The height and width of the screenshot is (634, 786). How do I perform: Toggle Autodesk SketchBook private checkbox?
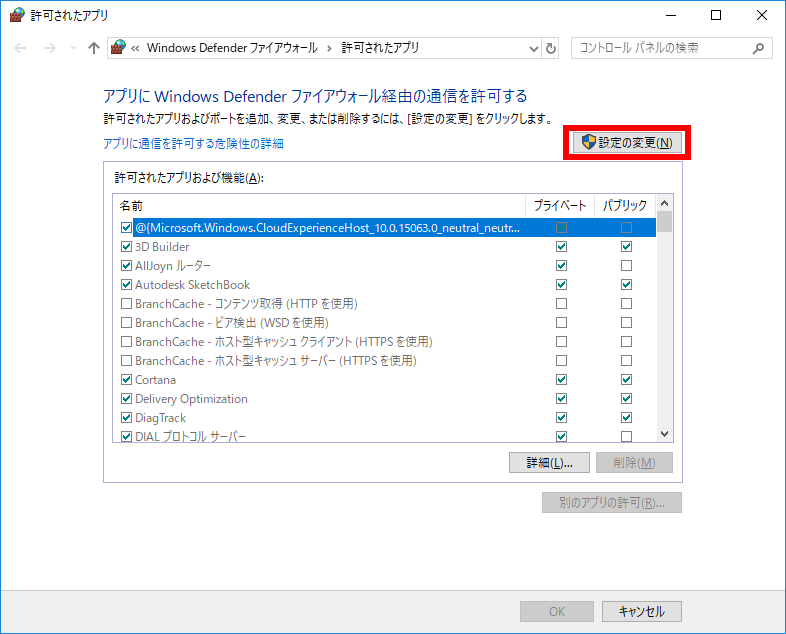point(561,285)
